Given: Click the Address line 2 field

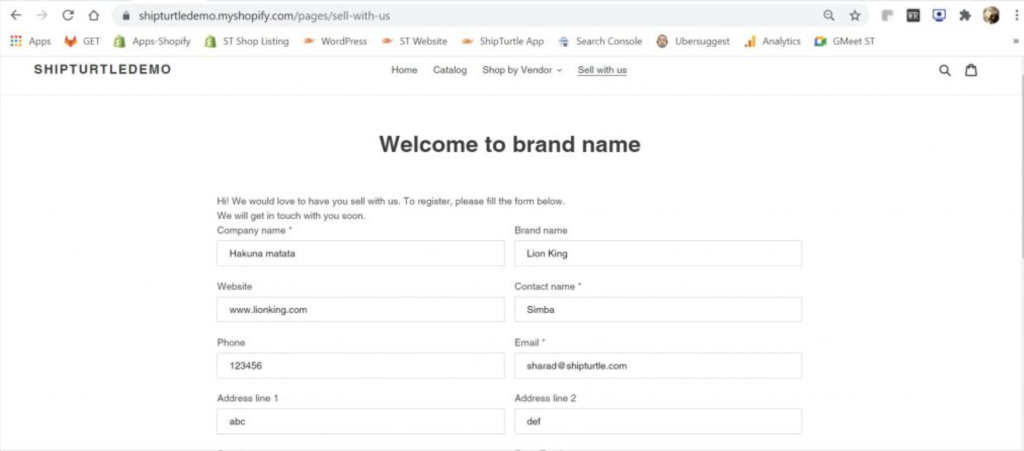Looking at the screenshot, I should pos(658,422).
